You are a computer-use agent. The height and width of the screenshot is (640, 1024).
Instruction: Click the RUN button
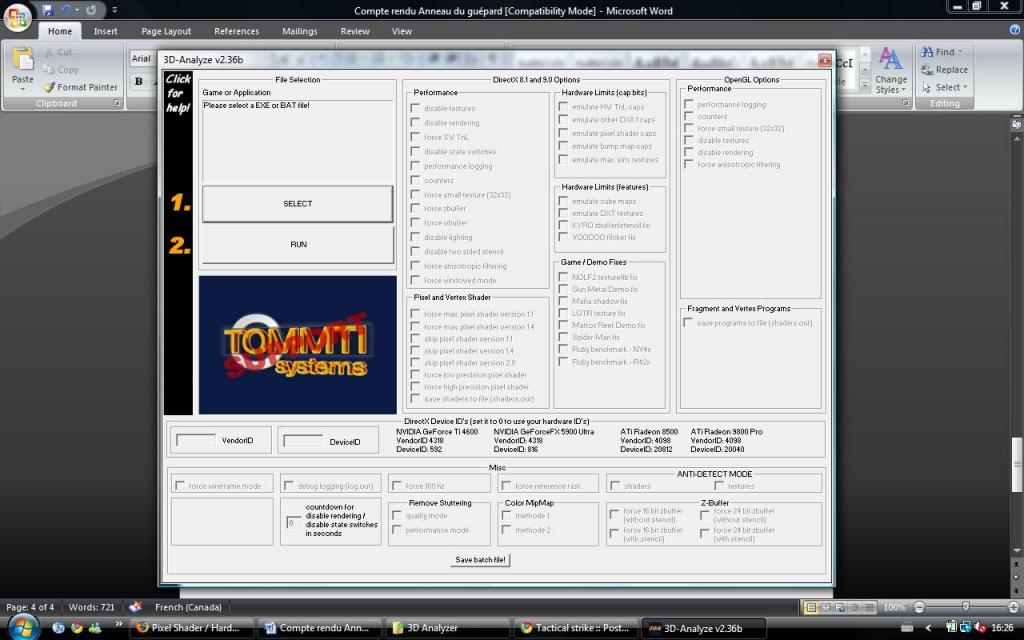298,244
